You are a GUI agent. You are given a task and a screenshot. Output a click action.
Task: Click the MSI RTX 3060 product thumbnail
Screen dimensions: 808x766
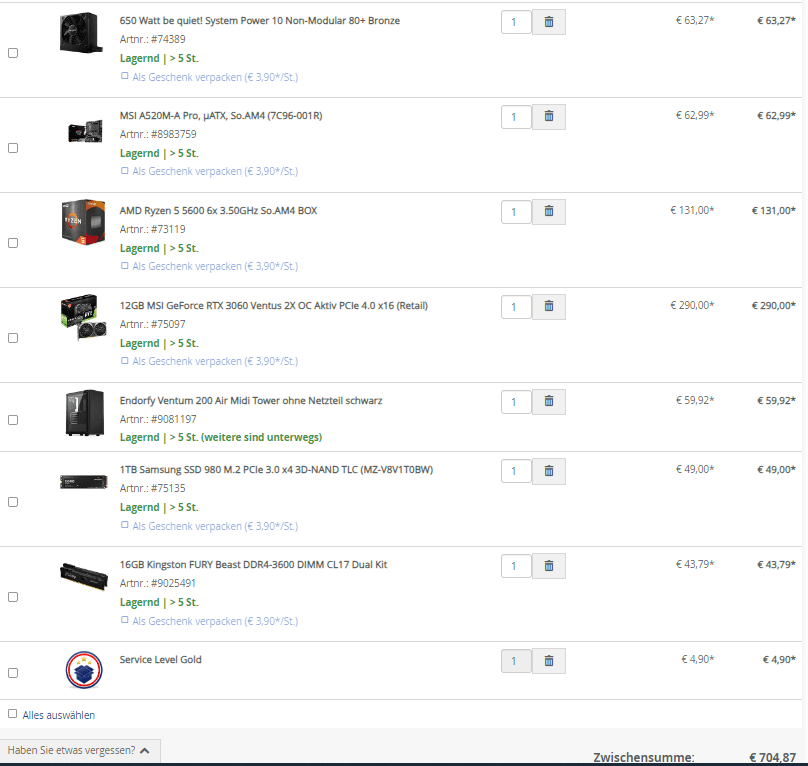[x=83, y=317]
